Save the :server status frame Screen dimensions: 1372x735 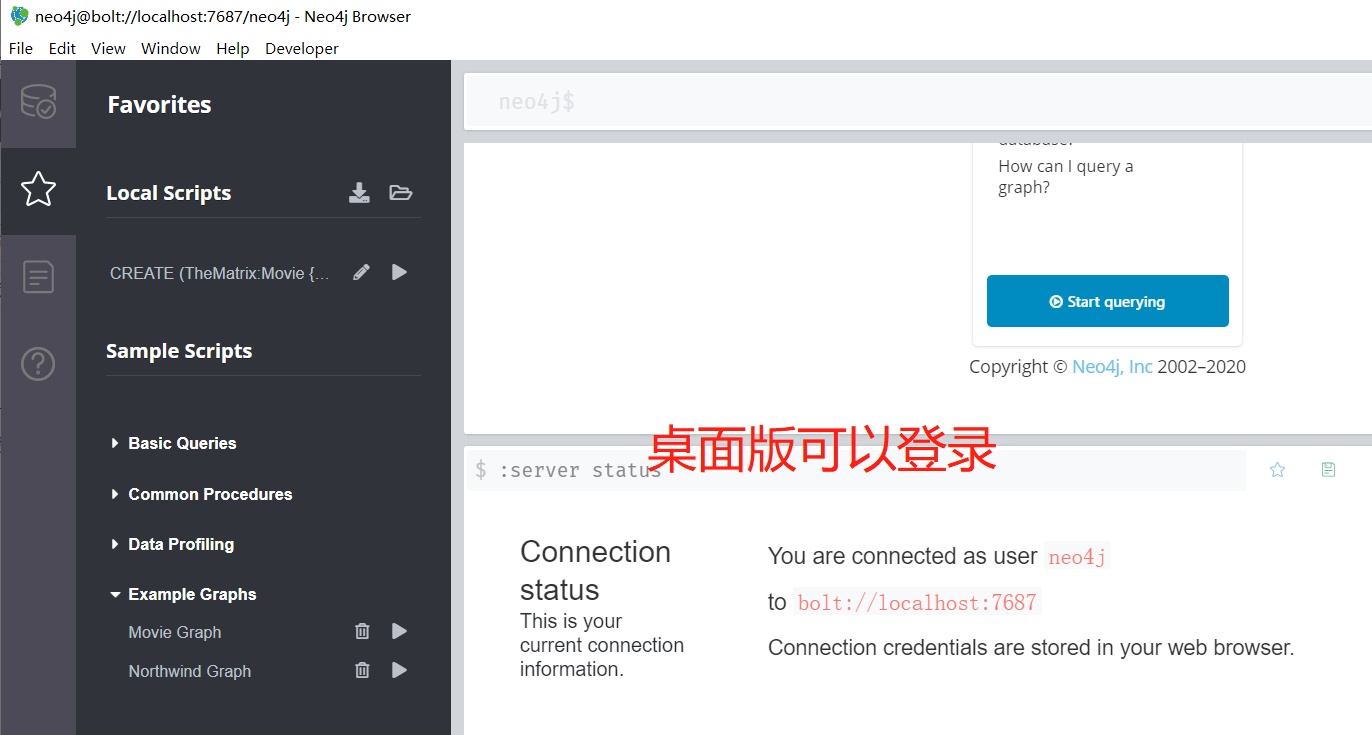[x=1328, y=470]
